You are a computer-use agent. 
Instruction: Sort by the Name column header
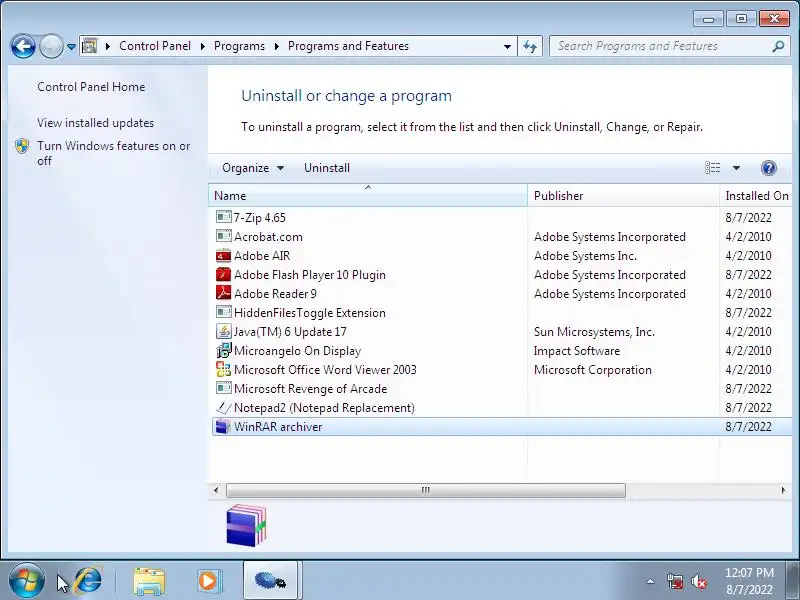point(368,195)
